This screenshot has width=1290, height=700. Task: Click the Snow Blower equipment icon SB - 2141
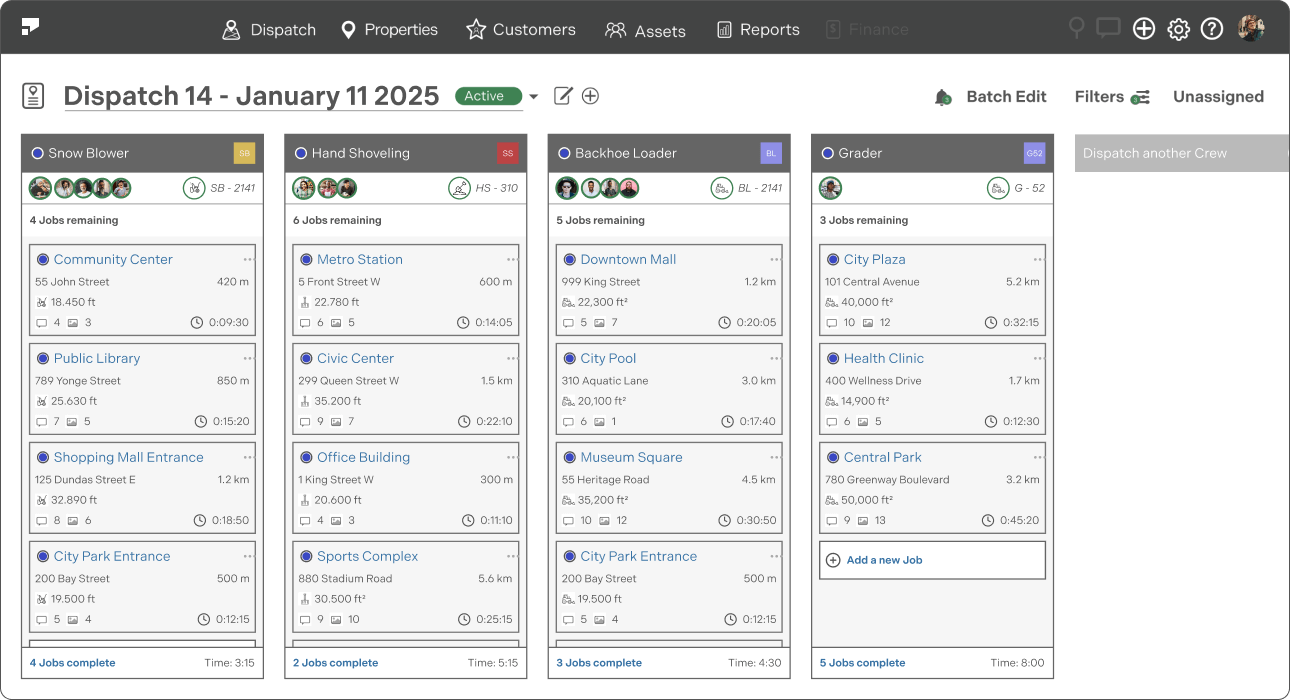coord(194,188)
